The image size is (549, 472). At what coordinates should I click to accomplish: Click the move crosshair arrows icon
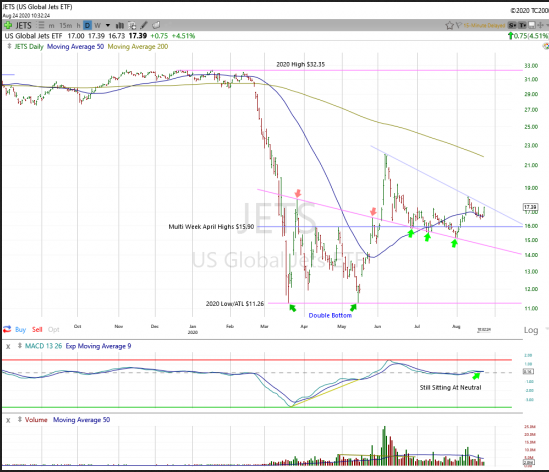point(540,25)
